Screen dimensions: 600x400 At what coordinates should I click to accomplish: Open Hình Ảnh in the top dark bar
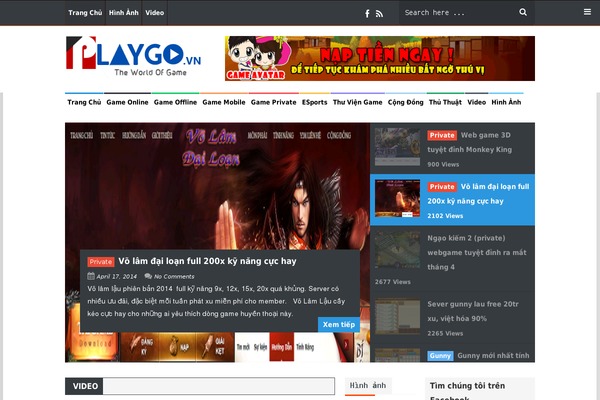(x=124, y=13)
